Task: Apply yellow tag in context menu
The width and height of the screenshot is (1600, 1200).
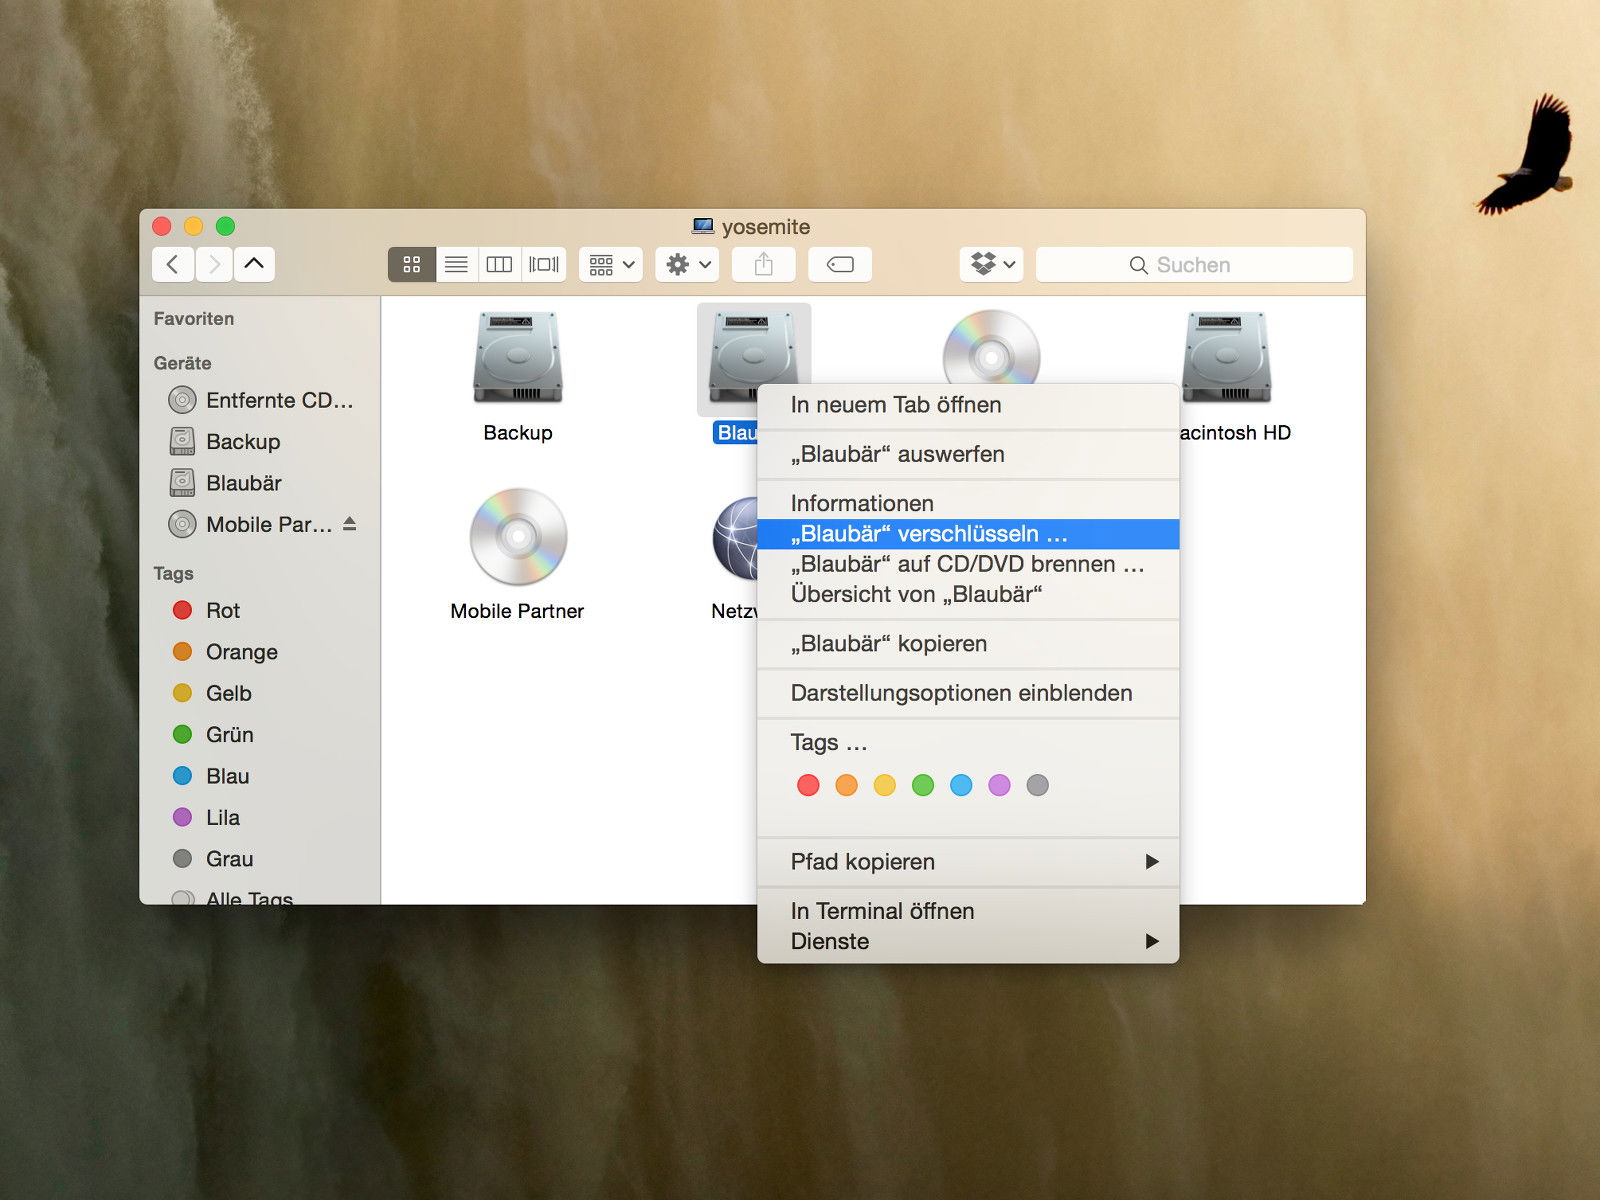Action: pyautogui.click(x=885, y=785)
